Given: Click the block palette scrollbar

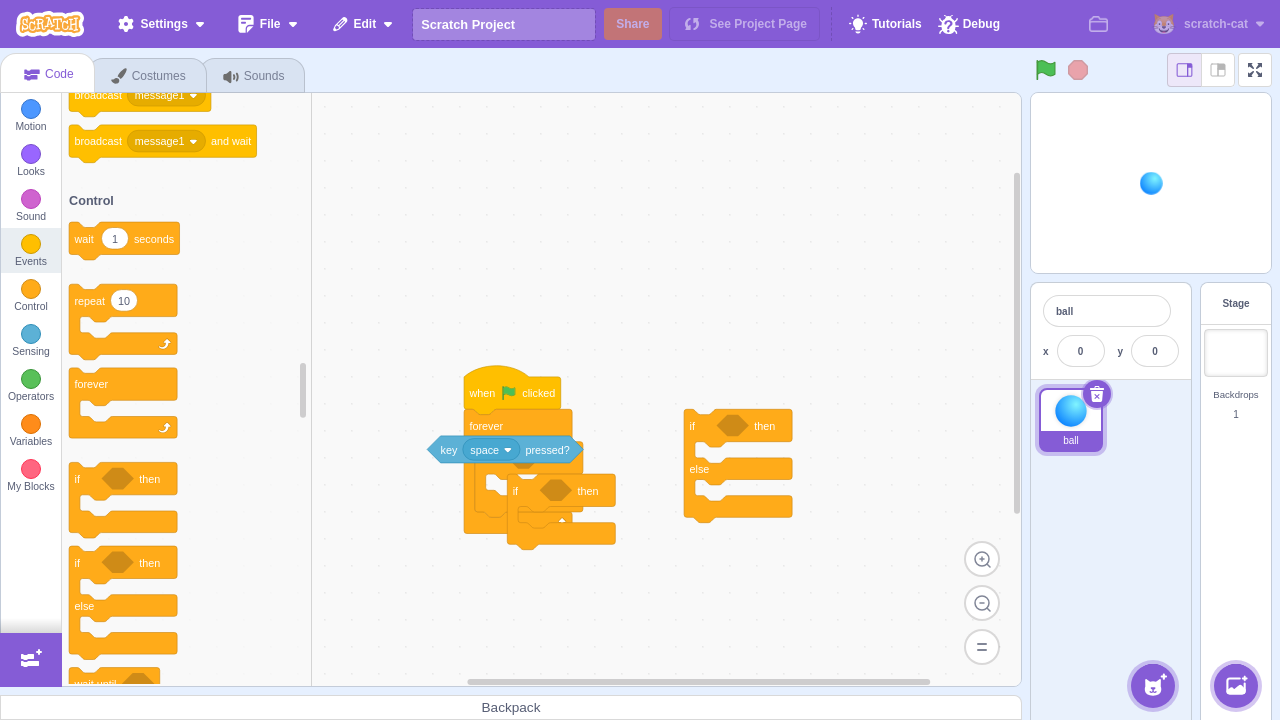Looking at the screenshot, I should [x=303, y=390].
